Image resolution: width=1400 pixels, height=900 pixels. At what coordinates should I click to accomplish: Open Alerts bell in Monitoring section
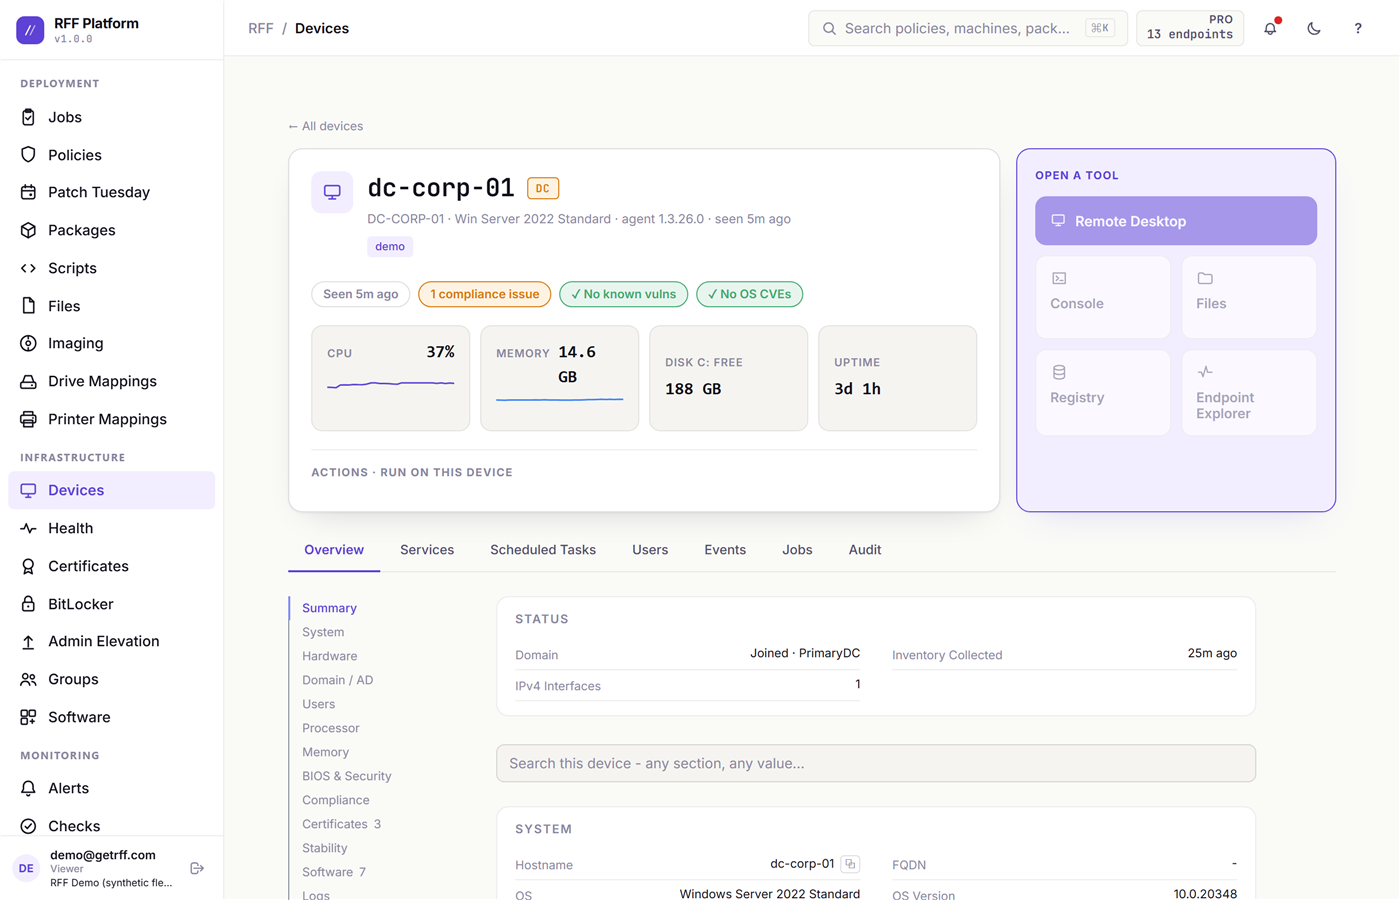coord(112,788)
